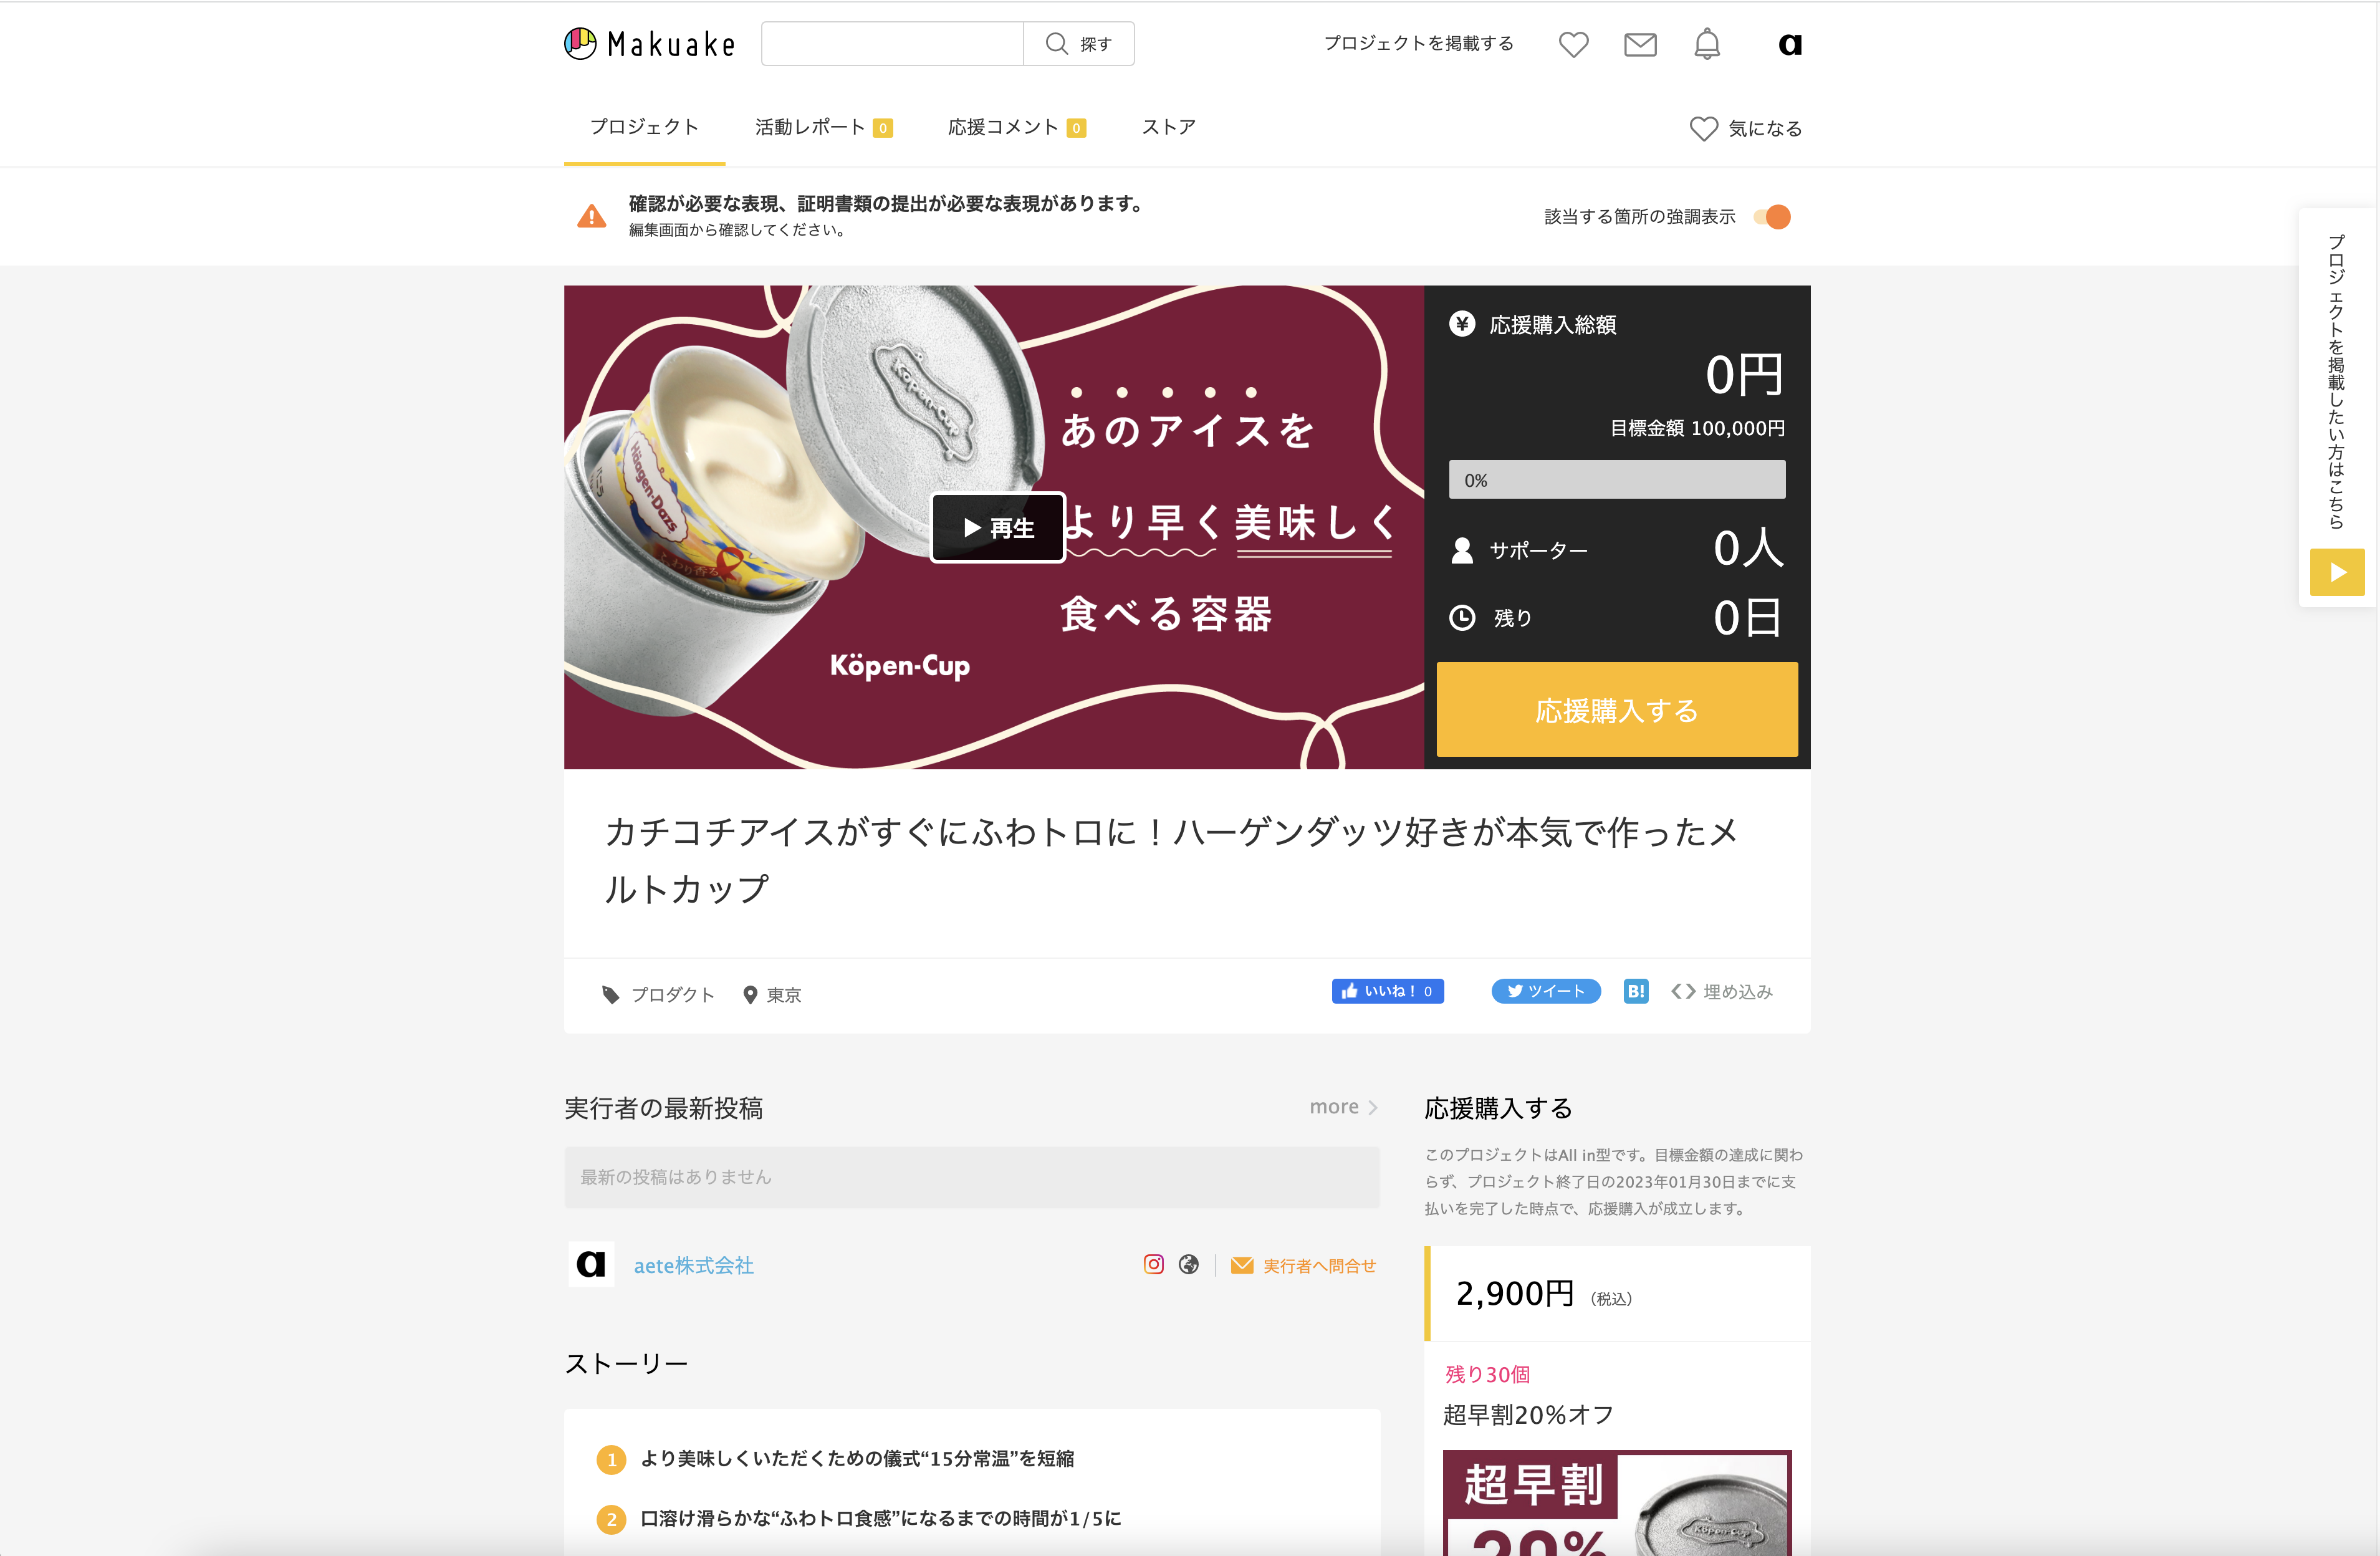Play video with 再生 button
The height and width of the screenshot is (1556, 2380).
coord(998,527)
